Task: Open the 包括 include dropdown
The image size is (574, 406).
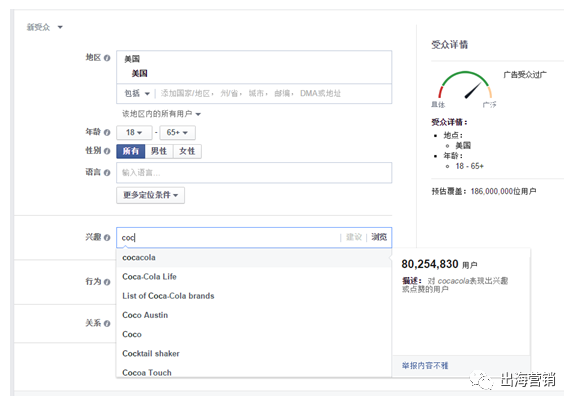Action: tap(137, 93)
